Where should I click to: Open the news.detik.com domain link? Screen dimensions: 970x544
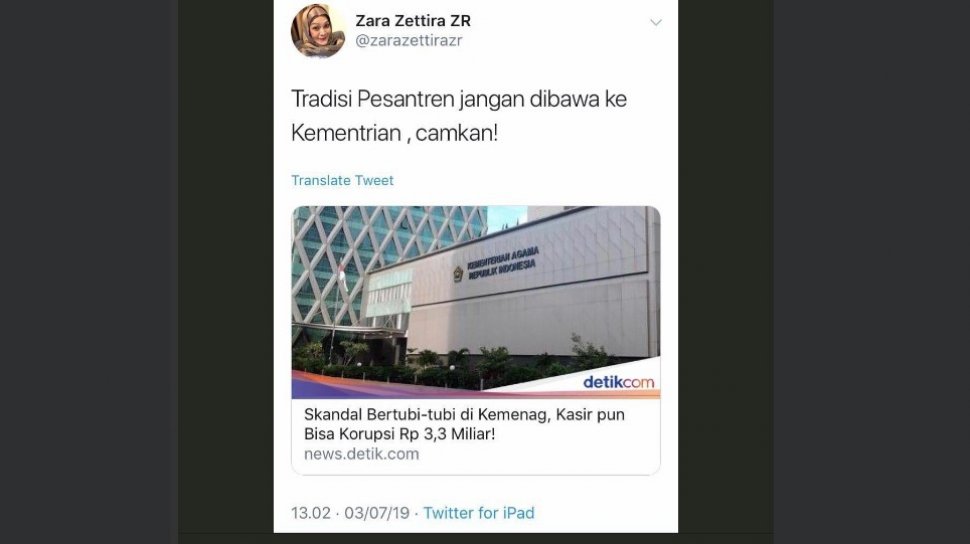coord(361,454)
